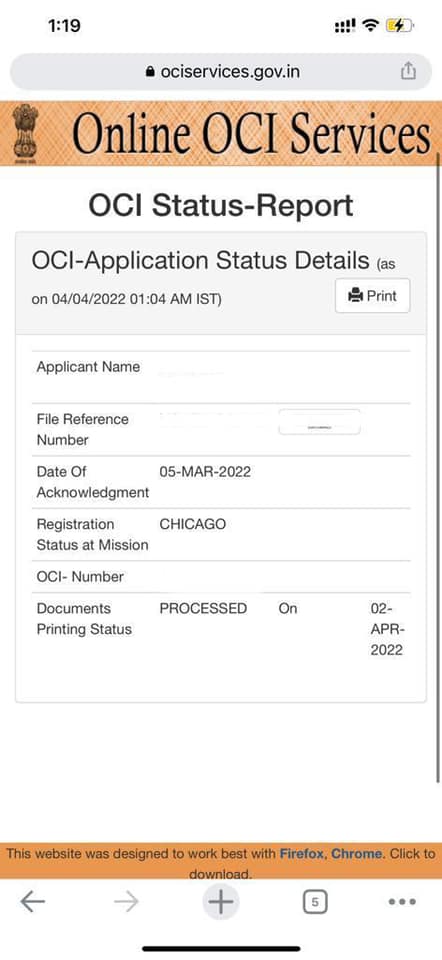The image size is (442, 960).
Task: Select the small box beside File Reference Number
Action: coord(320,422)
